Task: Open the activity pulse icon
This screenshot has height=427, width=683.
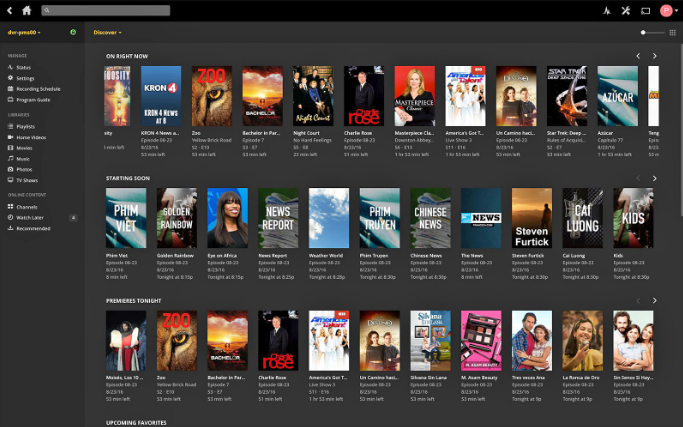Action: pyautogui.click(x=607, y=10)
